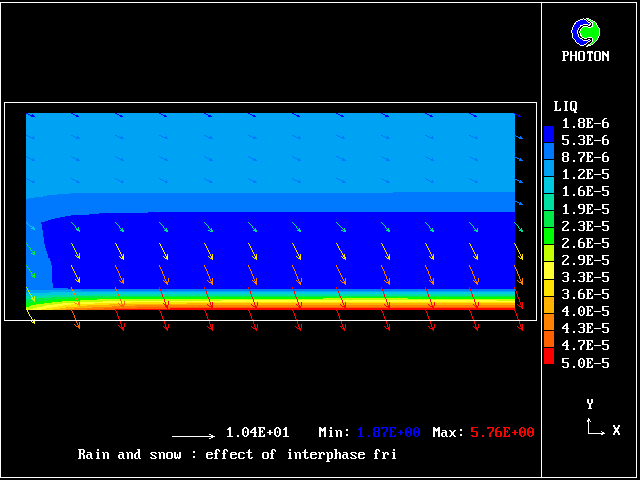Select the 1.2E-5 legend value label
Screen dimensions: 640x480
(585, 174)
